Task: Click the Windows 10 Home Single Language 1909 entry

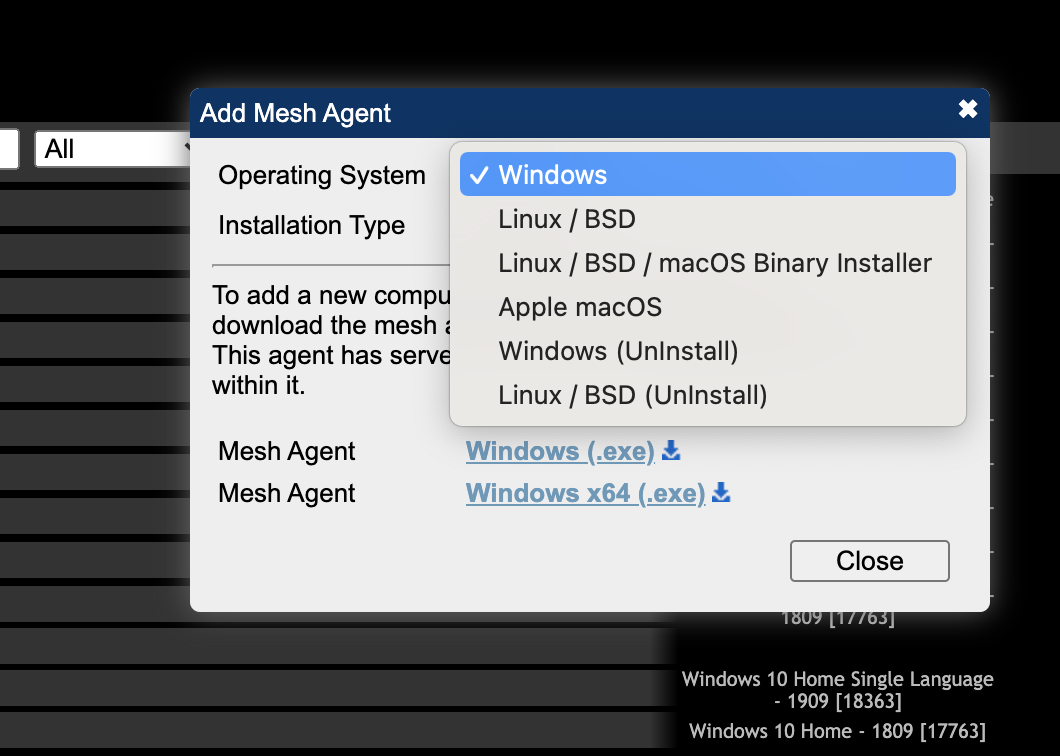Action: tap(838, 689)
